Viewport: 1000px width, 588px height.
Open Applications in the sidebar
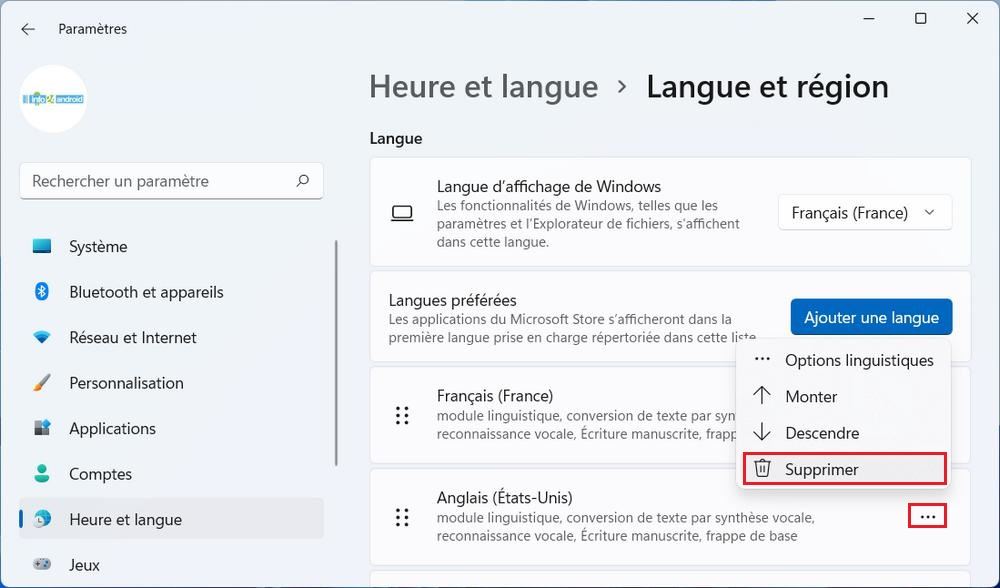coord(112,429)
